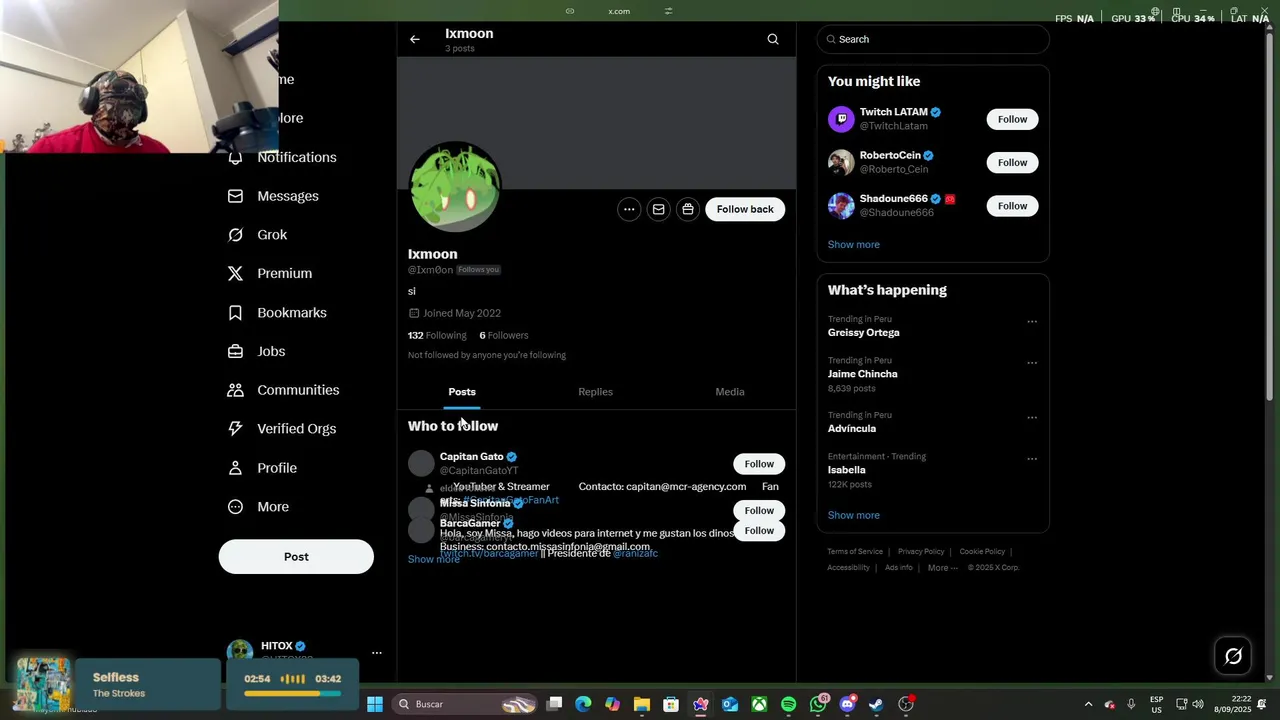Open Verified Orgs in the sidebar

(x=282, y=428)
